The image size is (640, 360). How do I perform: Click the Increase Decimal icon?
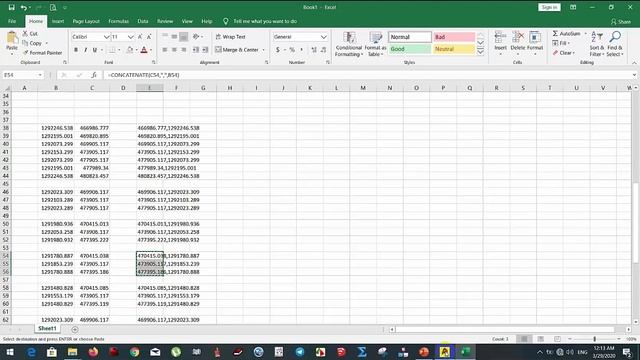click(314, 50)
